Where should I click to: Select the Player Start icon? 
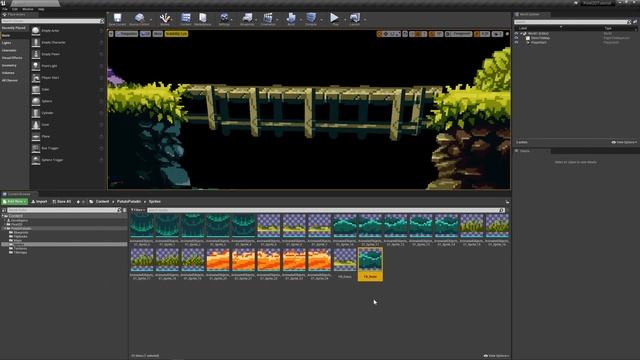click(36, 78)
